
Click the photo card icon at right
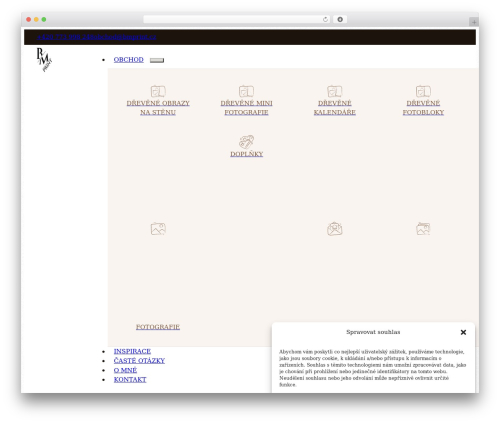click(423, 229)
